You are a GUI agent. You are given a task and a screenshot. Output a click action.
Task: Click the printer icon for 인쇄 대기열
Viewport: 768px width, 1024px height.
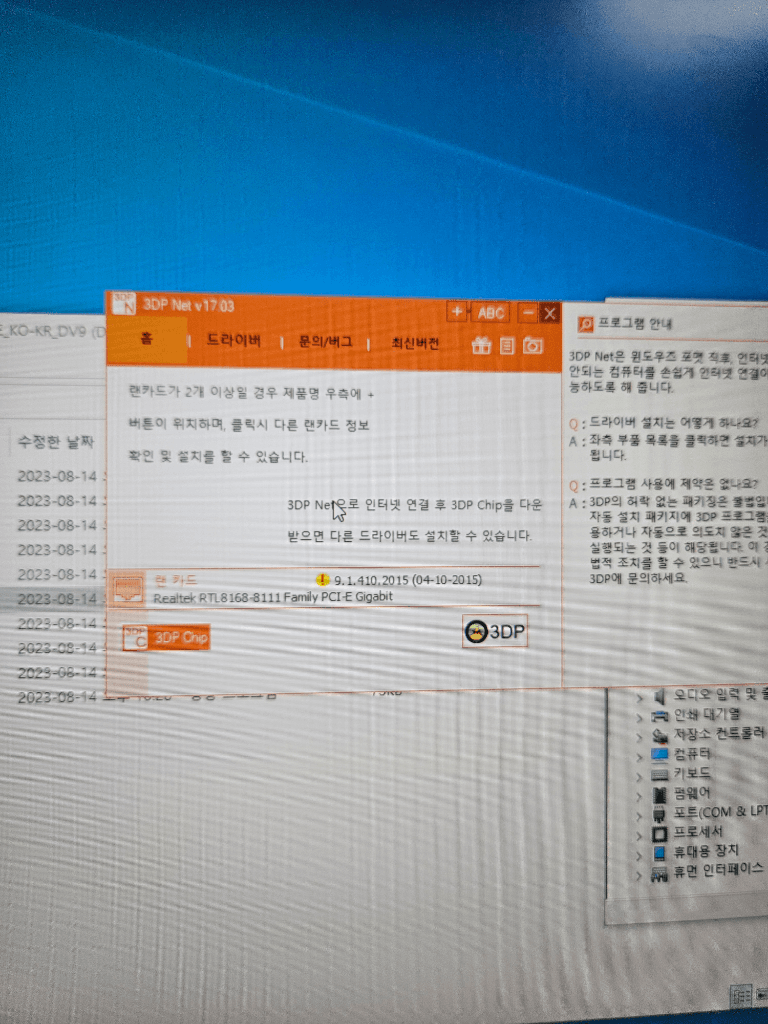pyautogui.click(x=660, y=716)
